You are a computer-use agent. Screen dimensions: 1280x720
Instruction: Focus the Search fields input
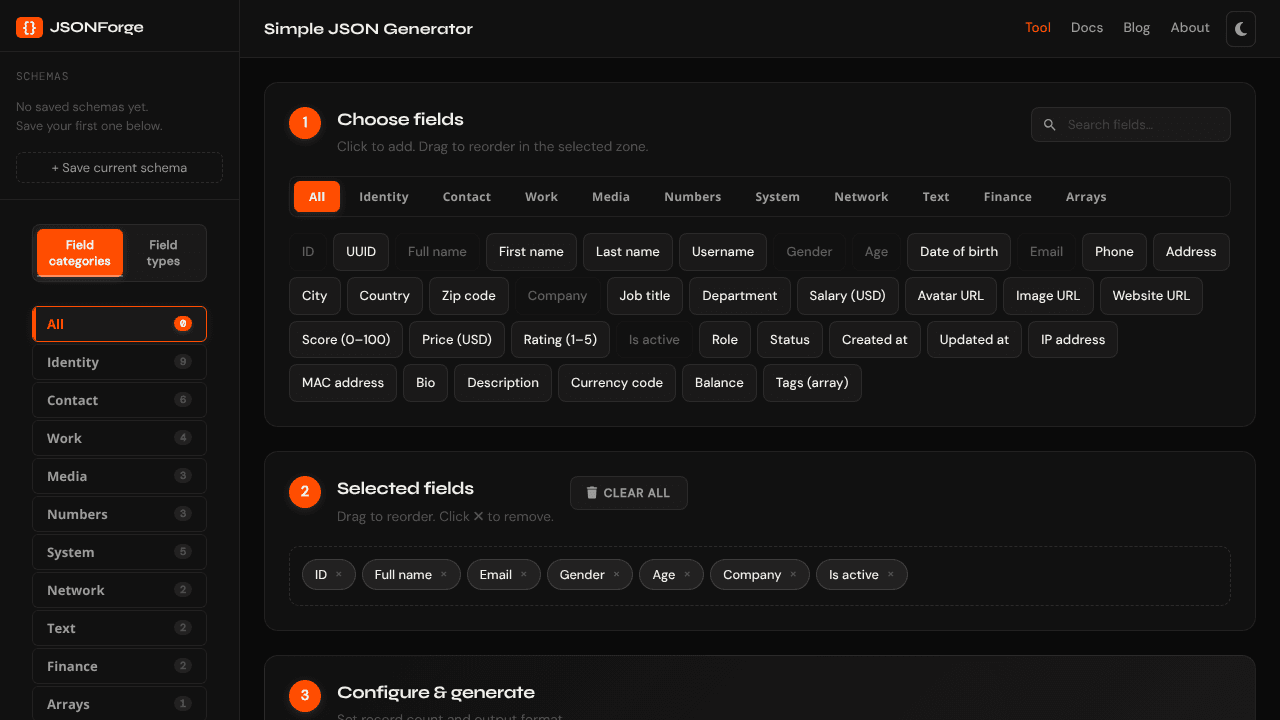point(1131,125)
